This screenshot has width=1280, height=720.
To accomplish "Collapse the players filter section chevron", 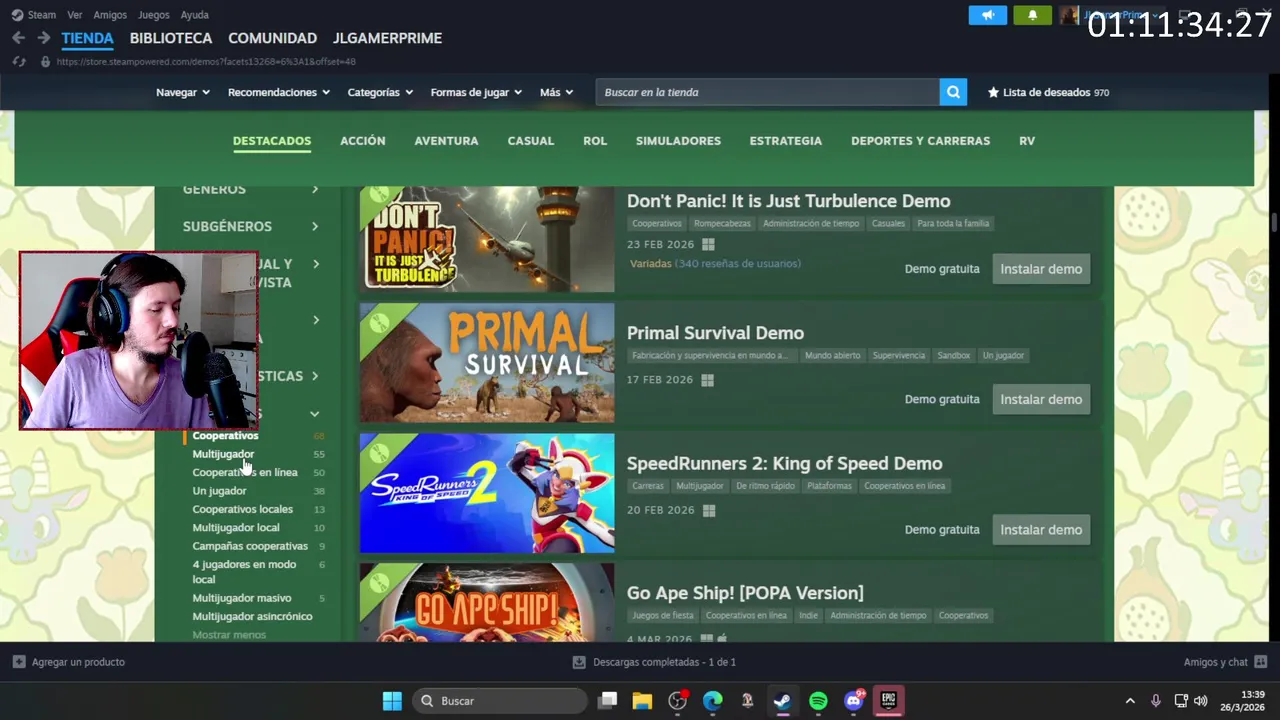I will pos(314,414).
